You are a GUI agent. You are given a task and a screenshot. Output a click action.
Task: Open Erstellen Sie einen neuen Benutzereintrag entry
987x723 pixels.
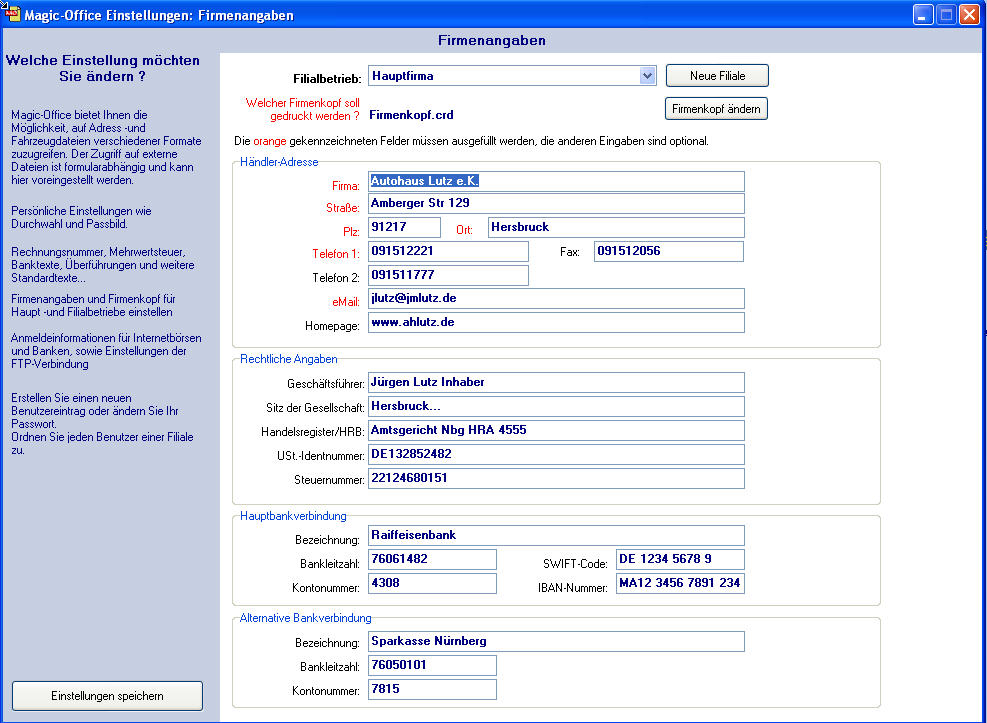(x=102, y=424)
